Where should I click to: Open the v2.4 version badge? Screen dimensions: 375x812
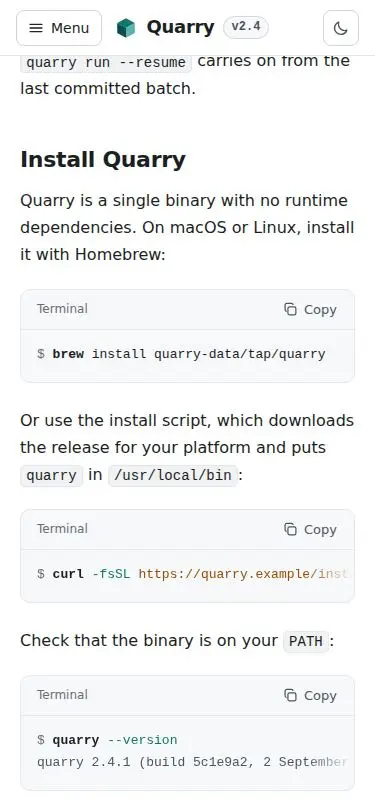pyautogui.click(x=246, y=27)
